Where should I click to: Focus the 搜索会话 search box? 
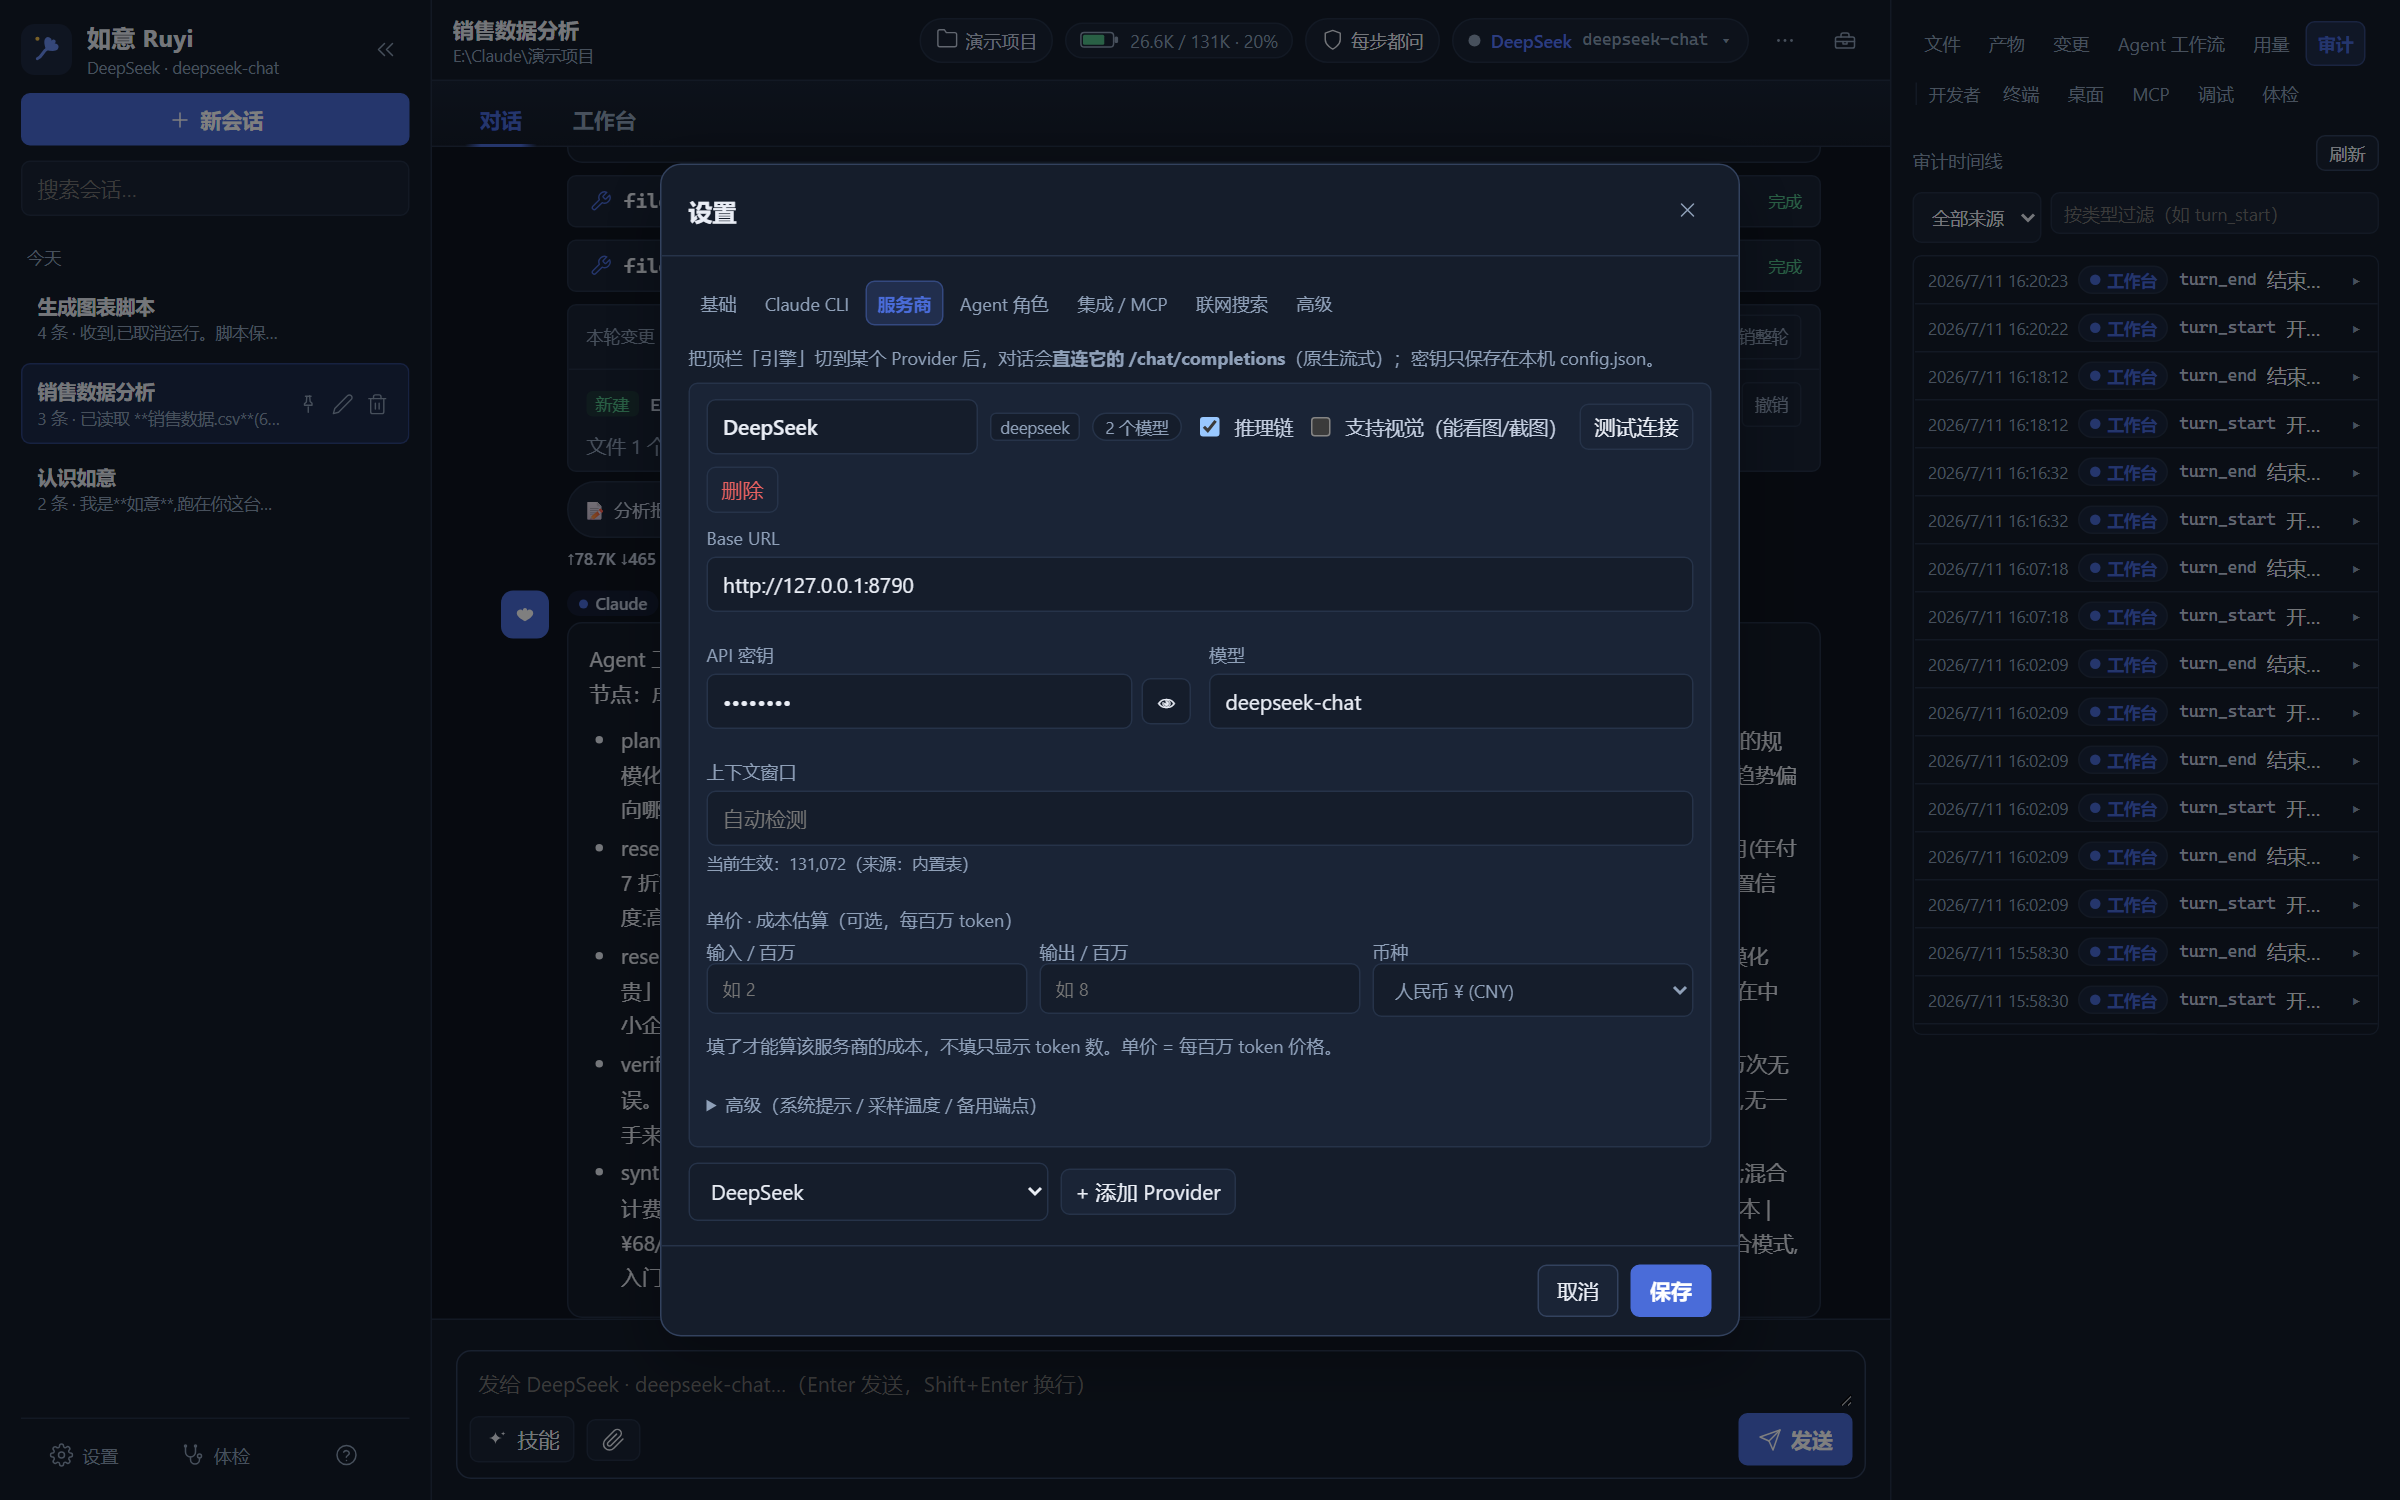(215, 189)
